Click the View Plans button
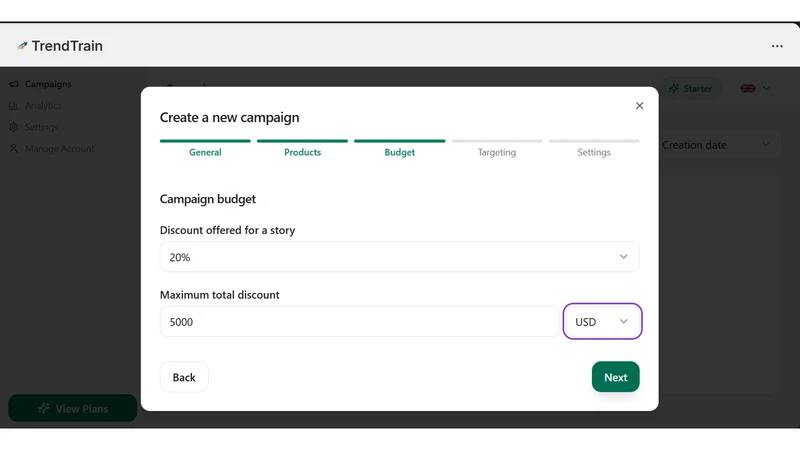Screen dimensions: 800x450 pyautogui.click(x=72, y=408)
